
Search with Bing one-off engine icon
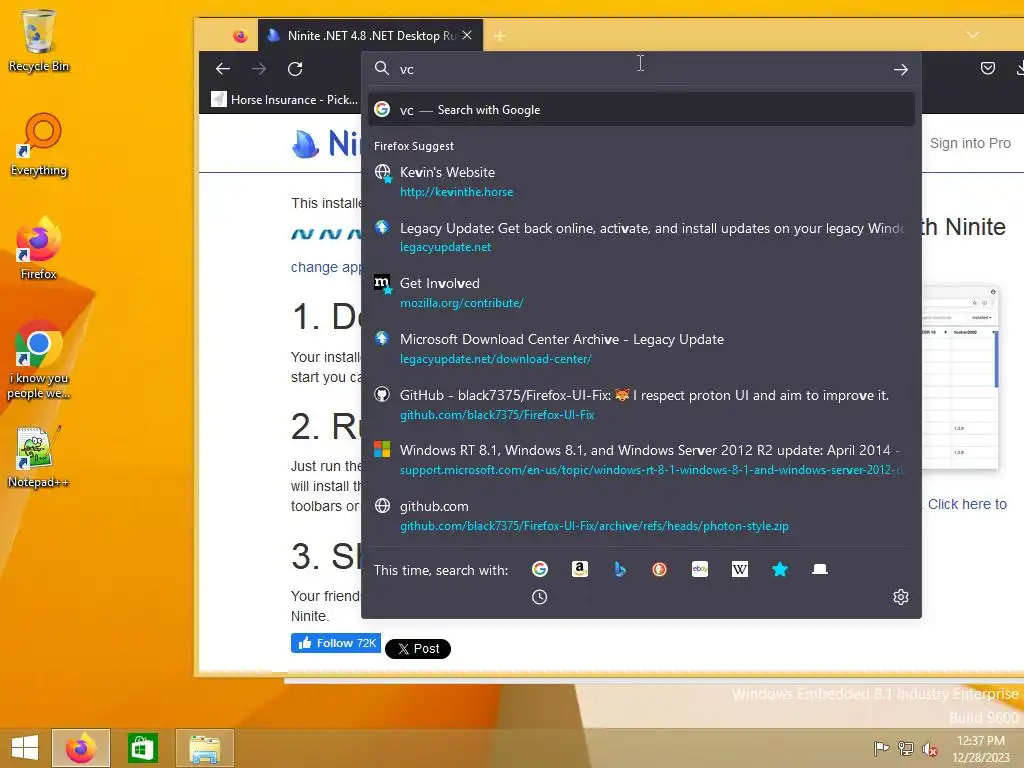pyautogui.click(x=620, y=569)
